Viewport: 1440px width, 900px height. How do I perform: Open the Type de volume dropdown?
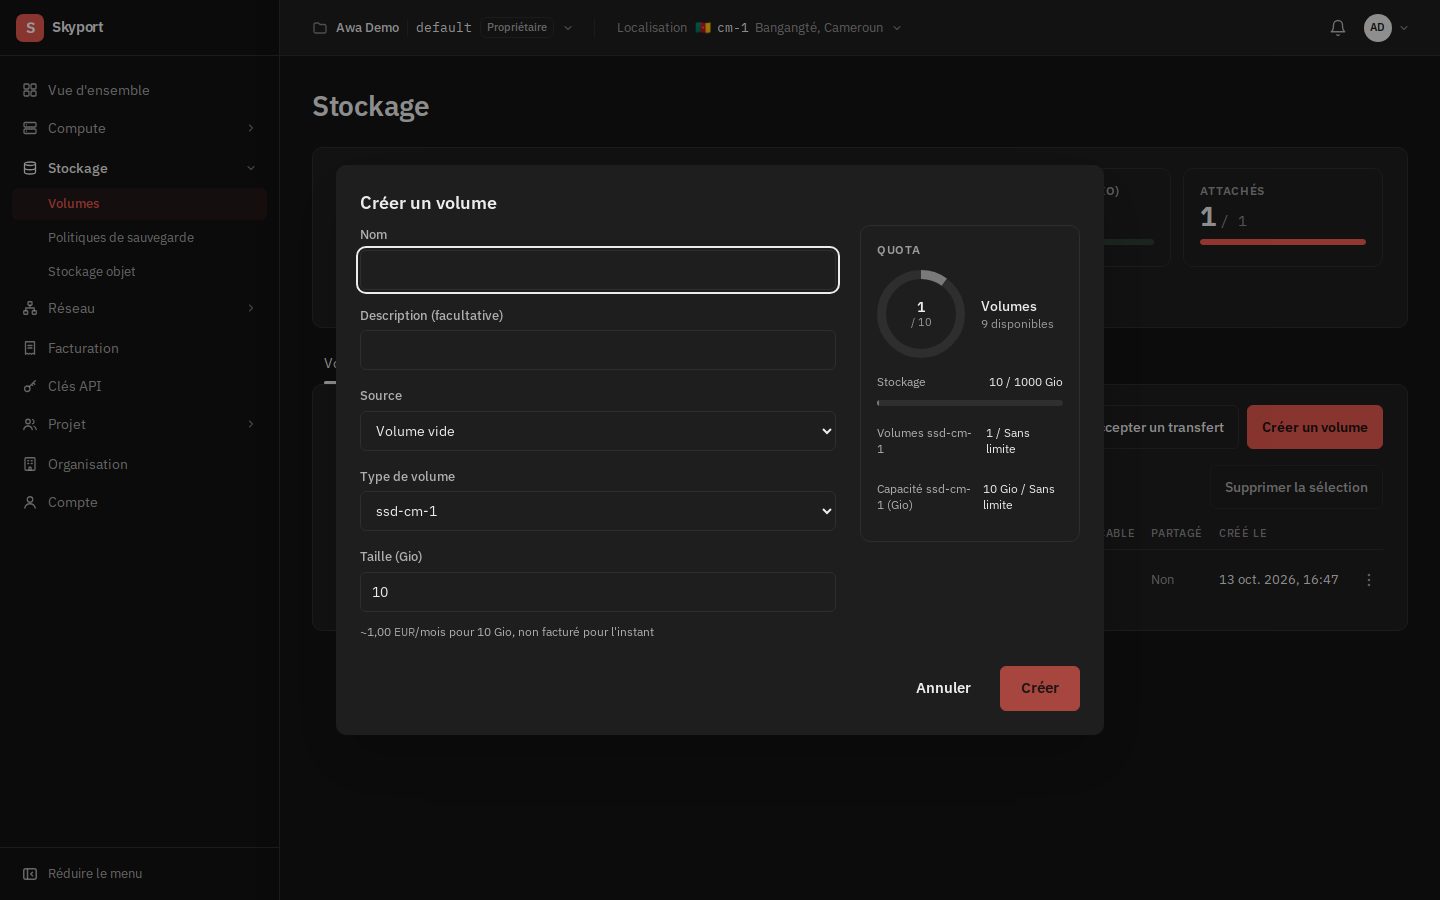(x=598, y=511)
